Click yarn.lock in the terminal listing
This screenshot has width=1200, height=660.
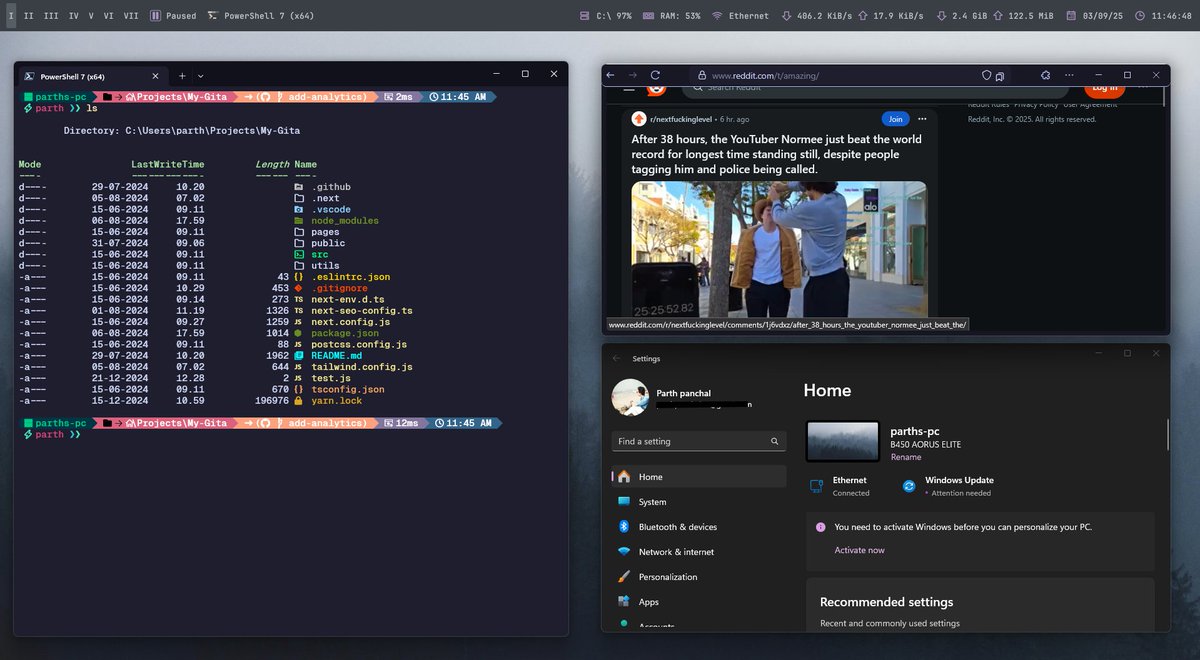(336, 401)
